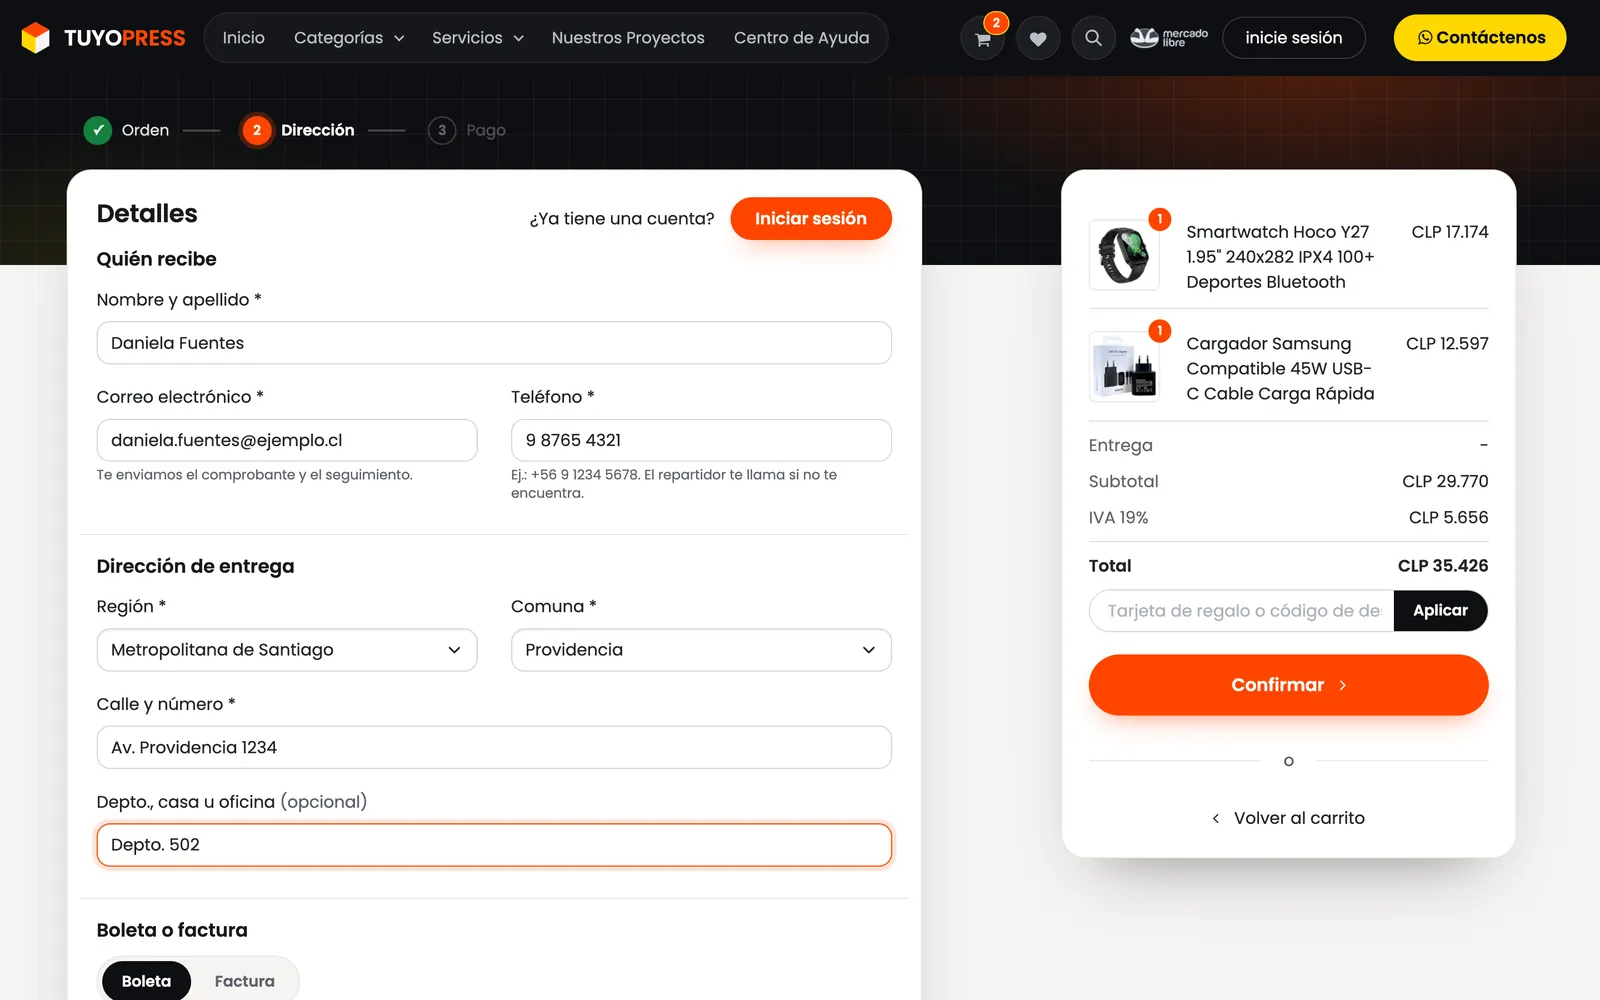Click the Smartwatch Hoco Y27 product name
This screenshot has width=1600, height=1000.
click(x=1280, y=257)
